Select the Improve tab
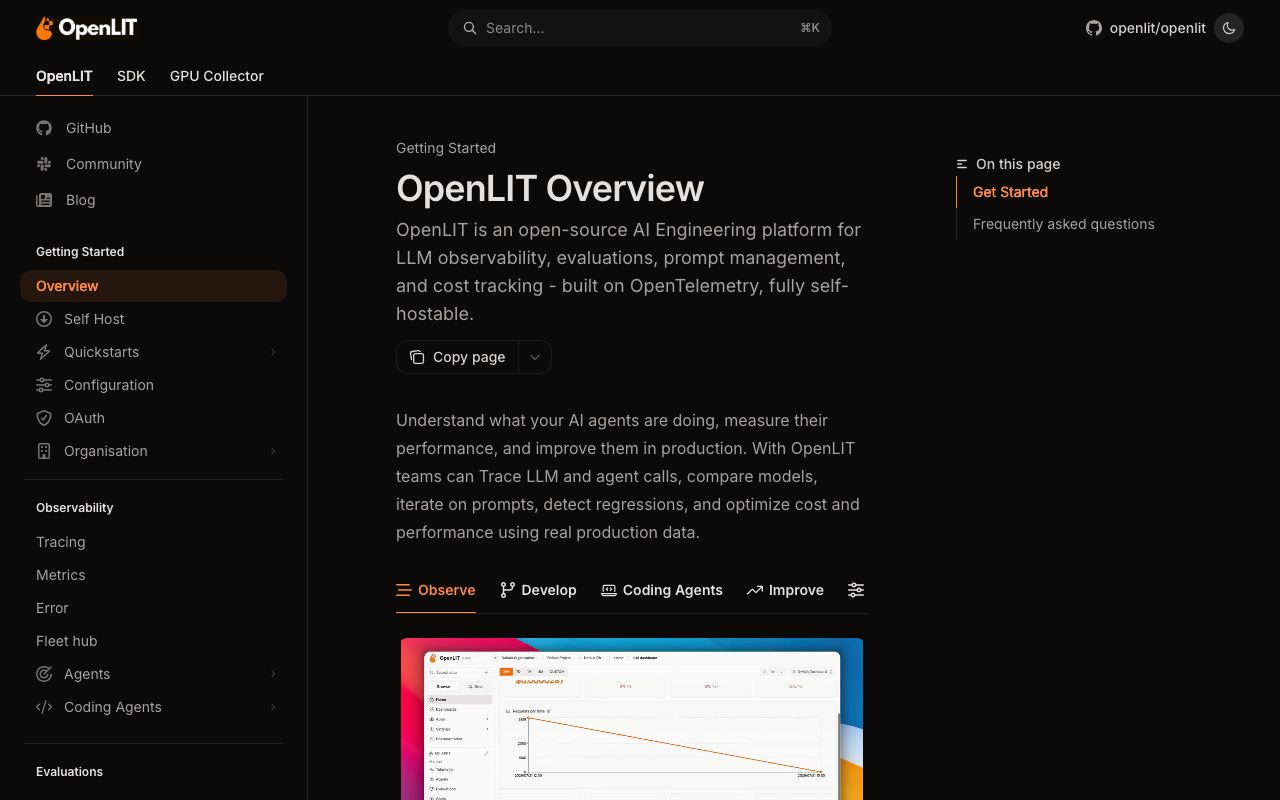Image resolution: width=1280 pixels, height=800 pixels. [x=785, y=590]
